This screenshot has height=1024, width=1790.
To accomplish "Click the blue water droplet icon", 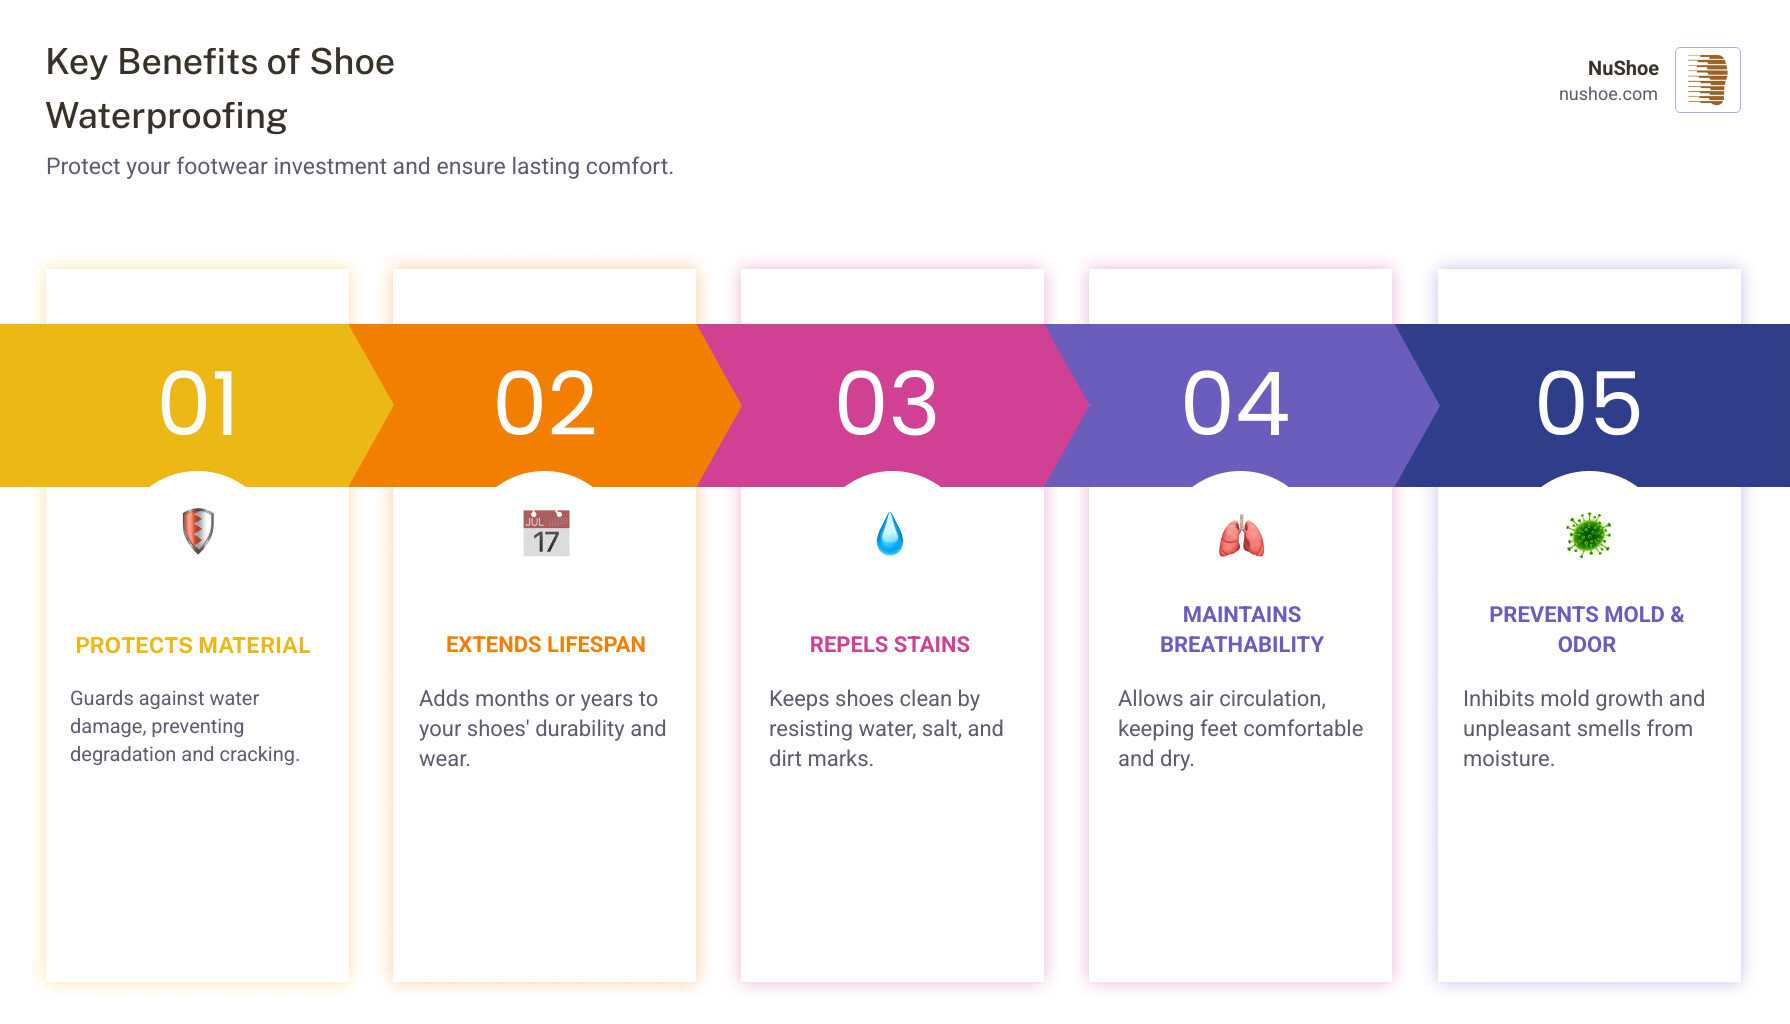I will [x=889, y=534].
